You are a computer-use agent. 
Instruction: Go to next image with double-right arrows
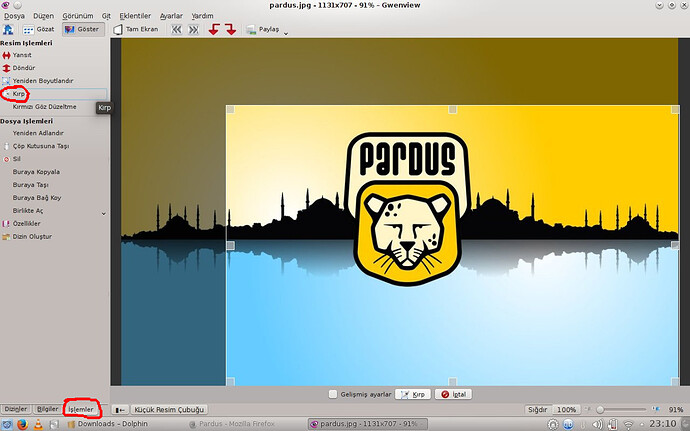click(194, 29)
